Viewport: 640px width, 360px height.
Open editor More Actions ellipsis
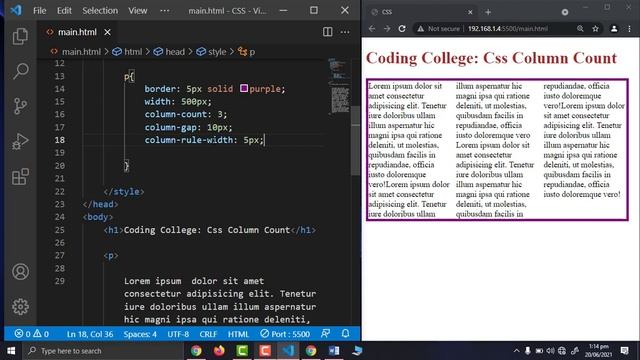pos(345,32)
